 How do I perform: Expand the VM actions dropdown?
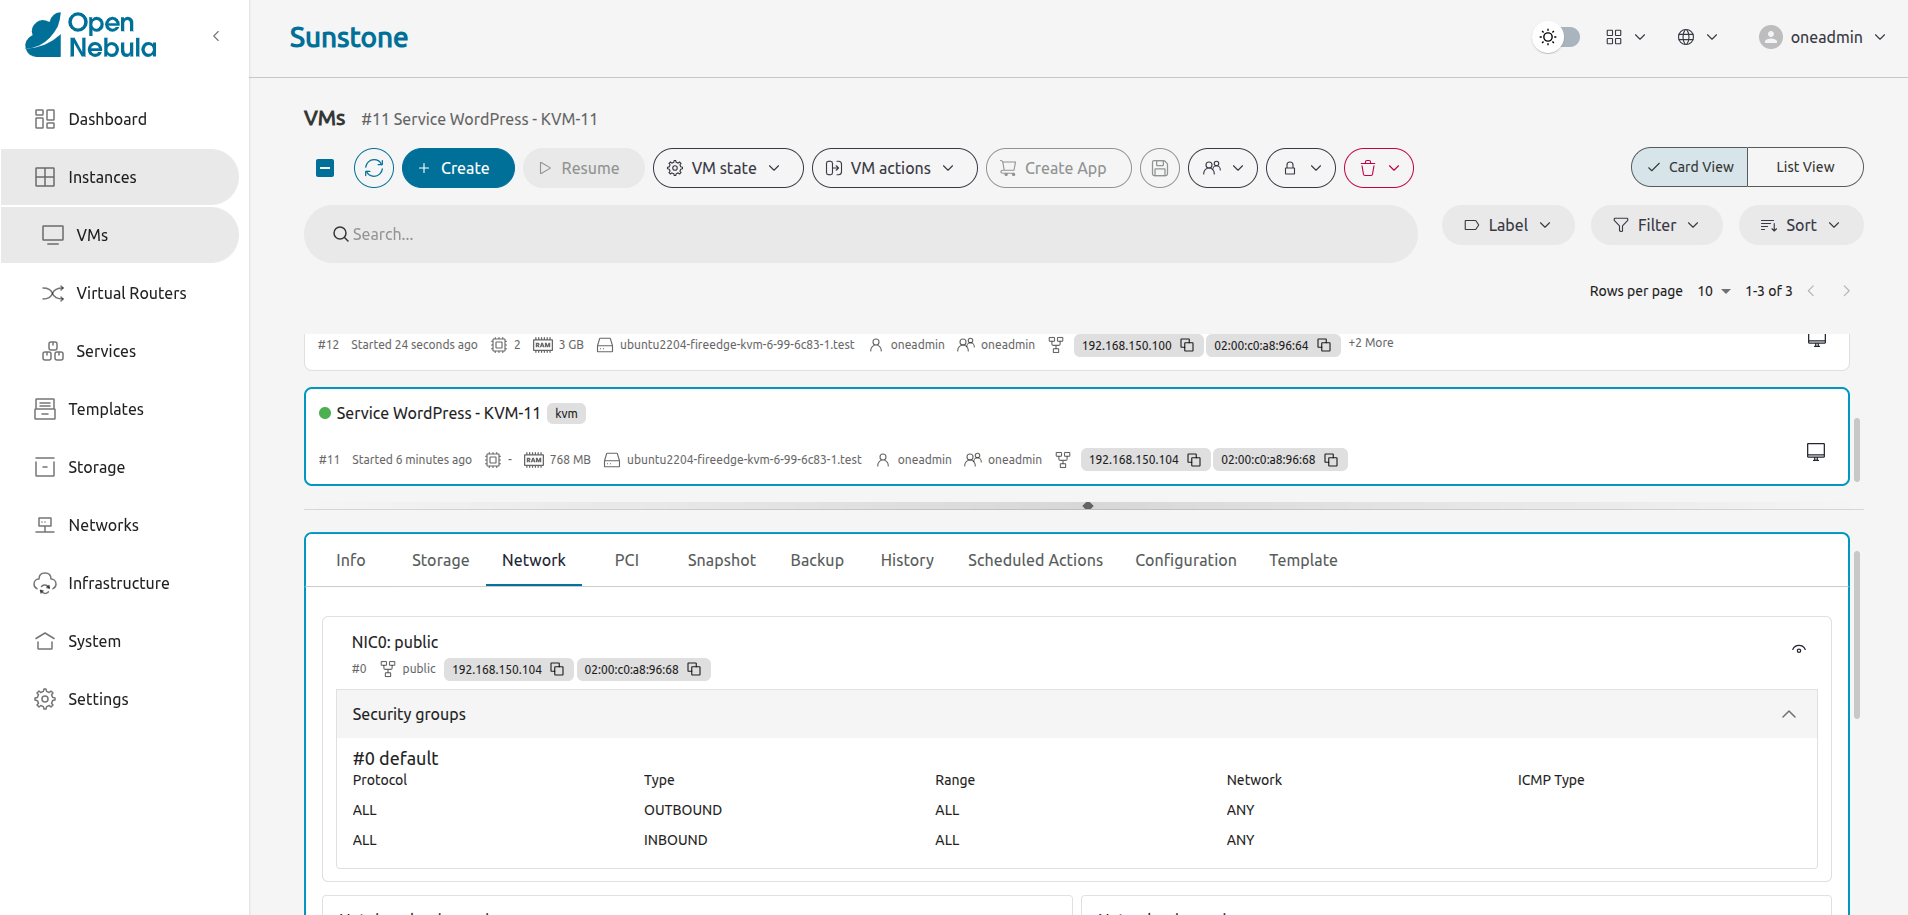tap(894, 168)
